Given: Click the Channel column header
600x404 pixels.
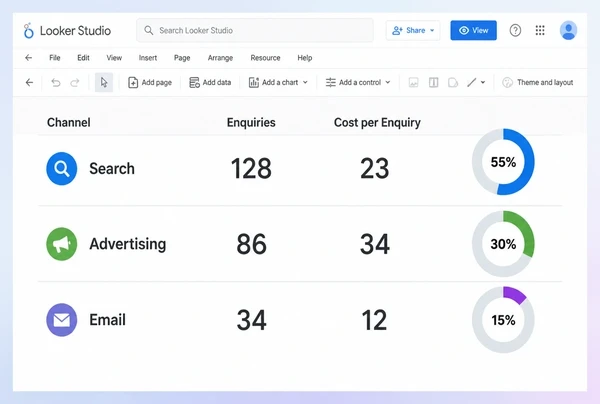Looking at the screenshot, I should 69,122.
